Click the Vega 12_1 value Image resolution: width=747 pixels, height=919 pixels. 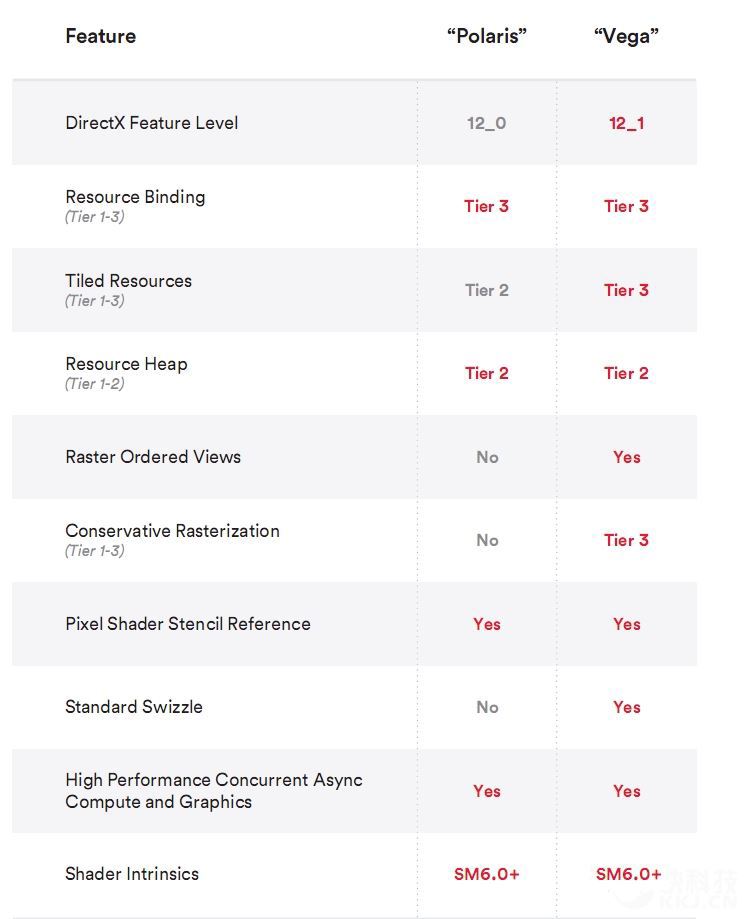click(x=626, y=123)
